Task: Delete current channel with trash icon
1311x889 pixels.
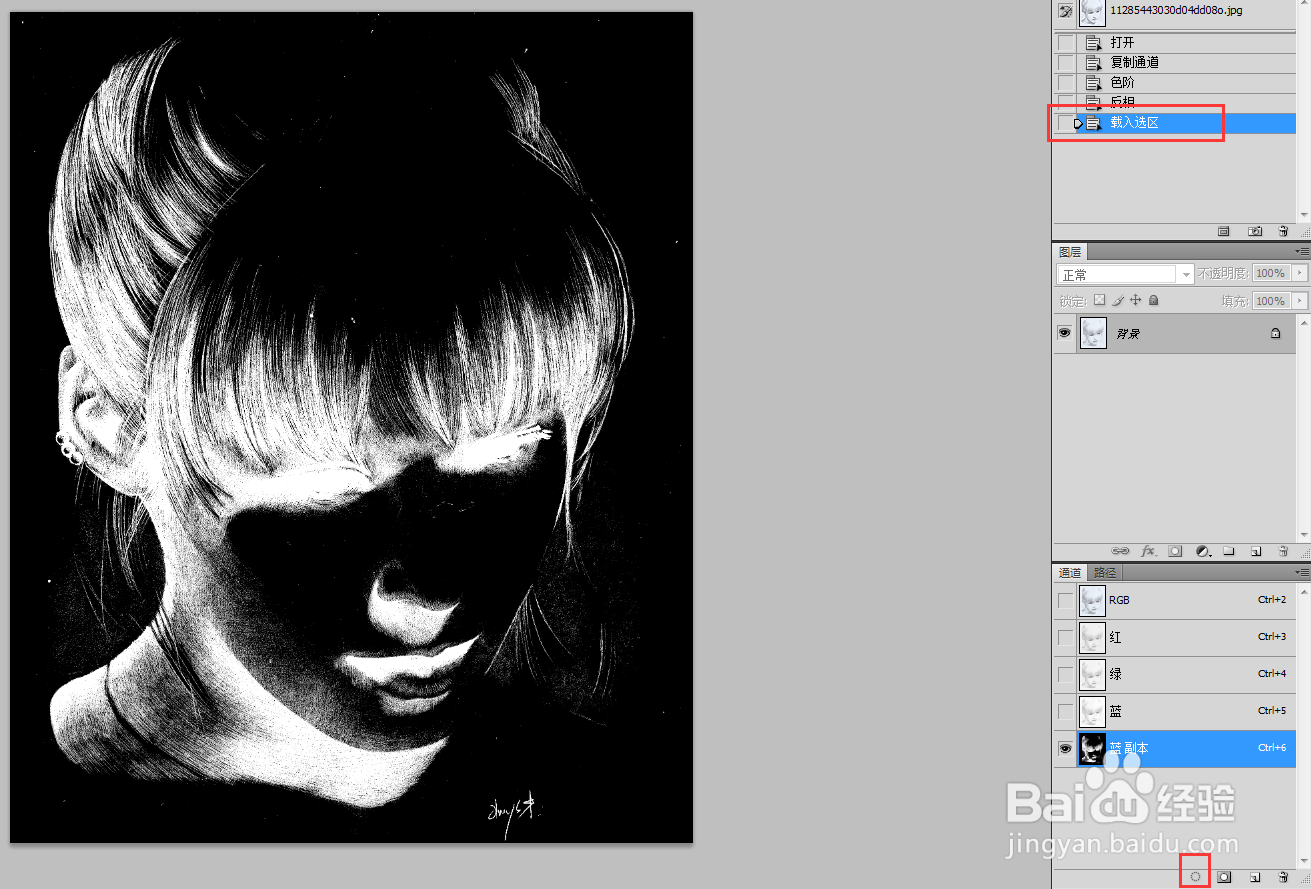Action: 1283,877
